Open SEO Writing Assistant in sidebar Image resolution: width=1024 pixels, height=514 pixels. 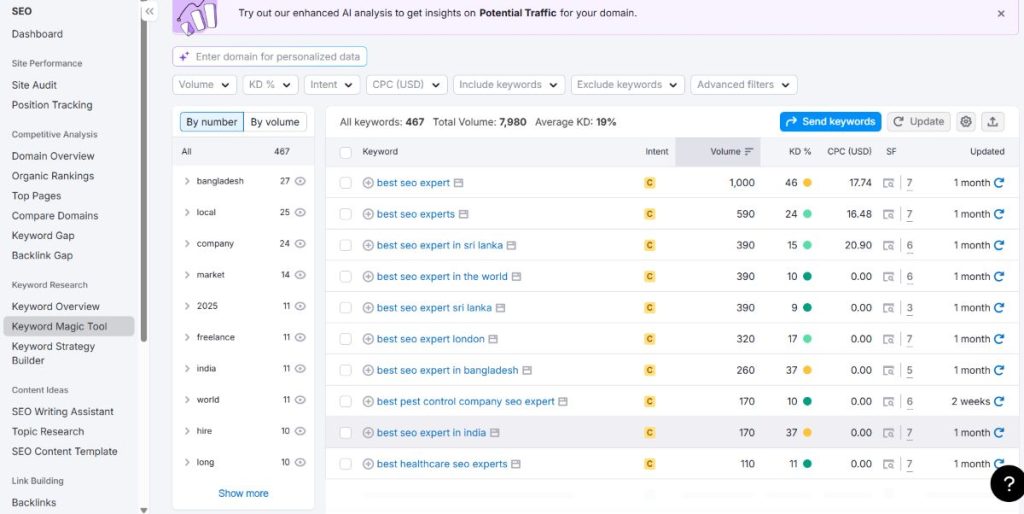63,411
